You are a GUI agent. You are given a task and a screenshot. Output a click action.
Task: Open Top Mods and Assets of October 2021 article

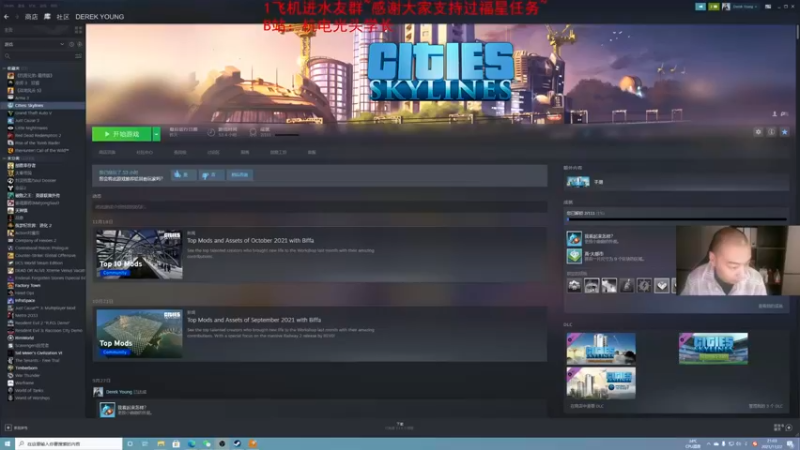click(251, 240)
